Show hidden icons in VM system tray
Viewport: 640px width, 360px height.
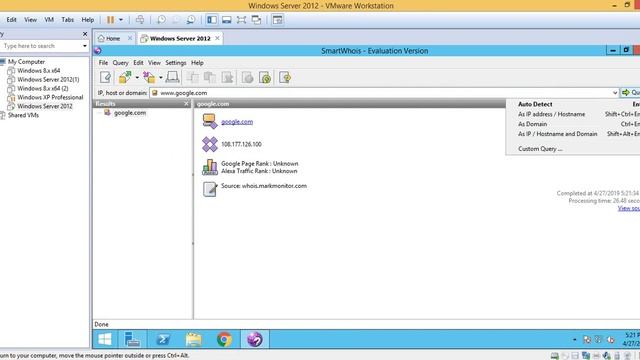(x=575, y=340)
